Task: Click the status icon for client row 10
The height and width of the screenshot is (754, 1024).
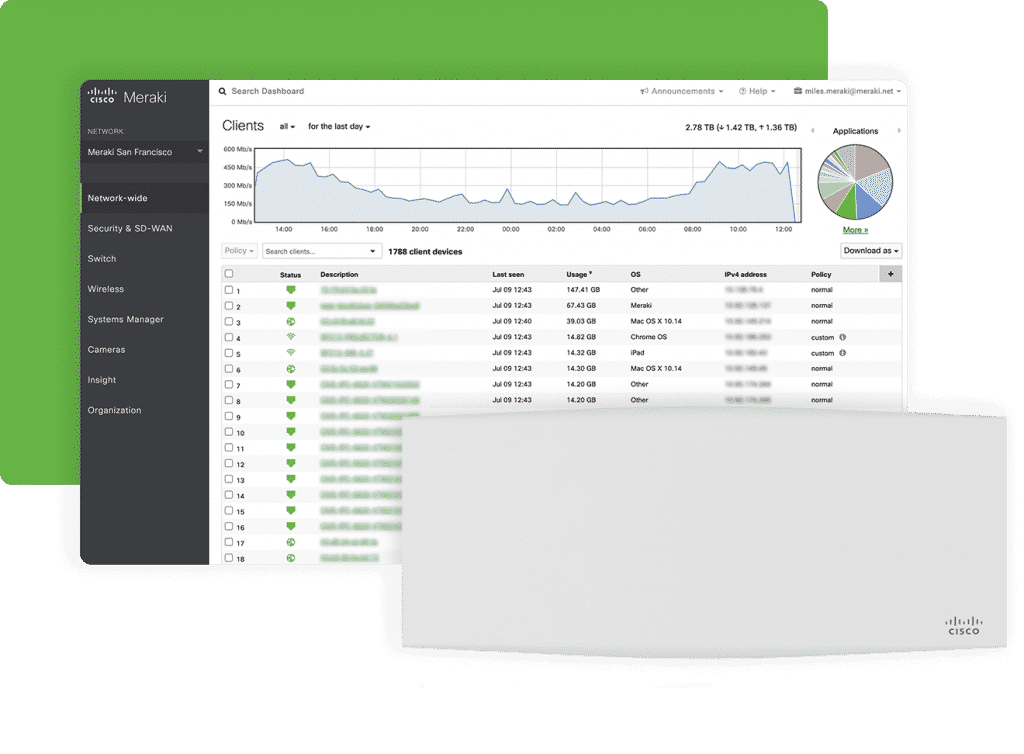Action: pyautogui.click(x=291, y=432)
